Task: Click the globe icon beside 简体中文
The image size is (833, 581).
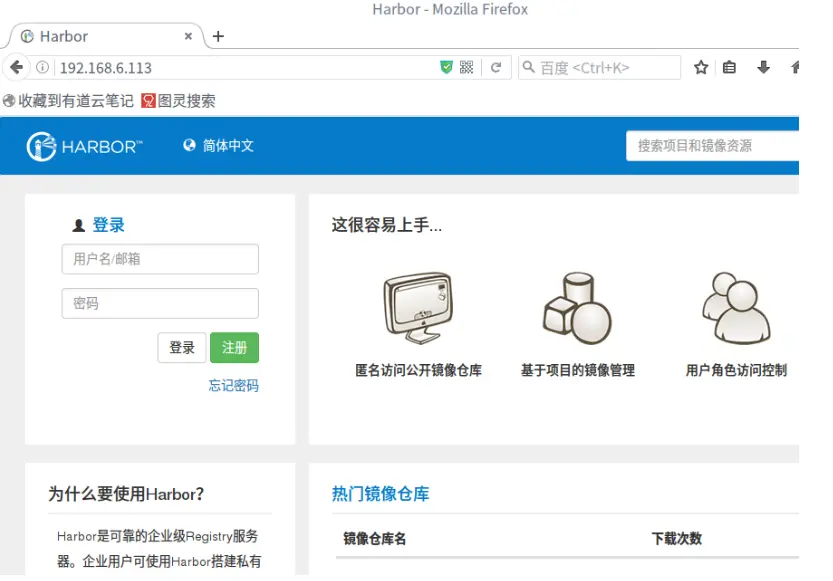Action: click(x=189, y=145)
